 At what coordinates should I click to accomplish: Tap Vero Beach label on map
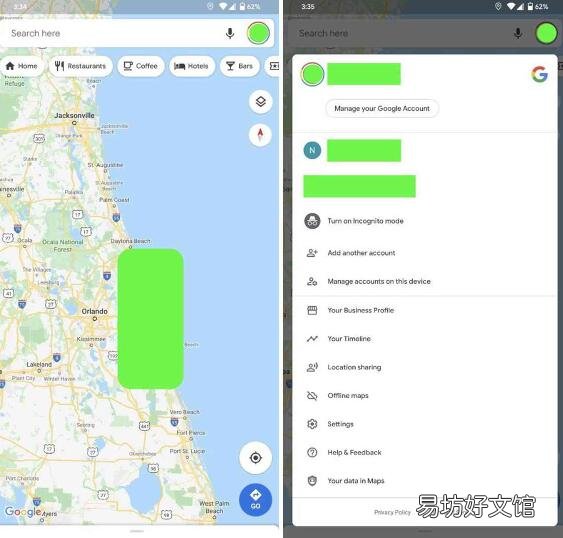point(185,412)
